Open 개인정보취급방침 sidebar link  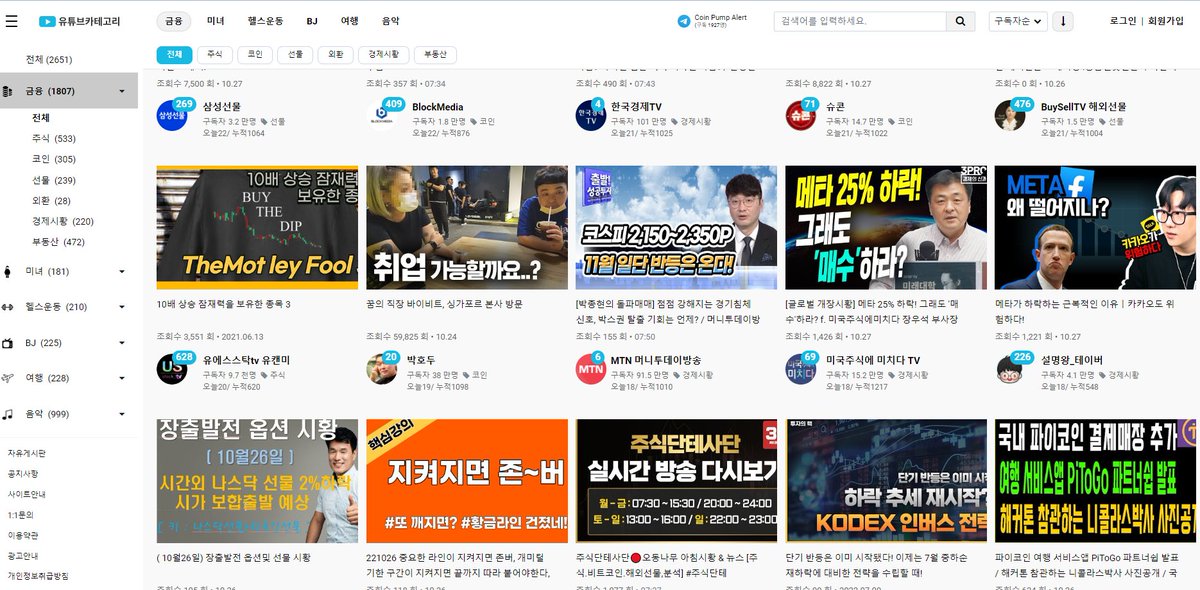click(x=38, y=576)
